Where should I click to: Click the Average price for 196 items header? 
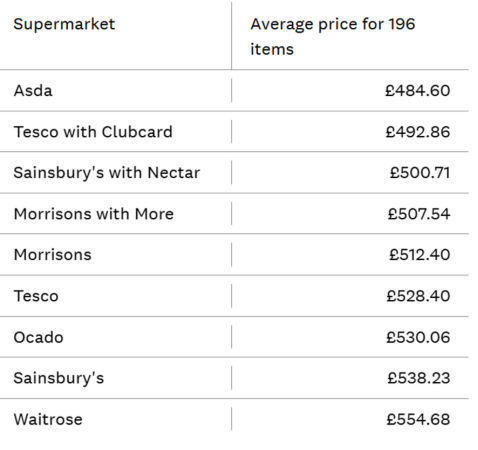333,37
